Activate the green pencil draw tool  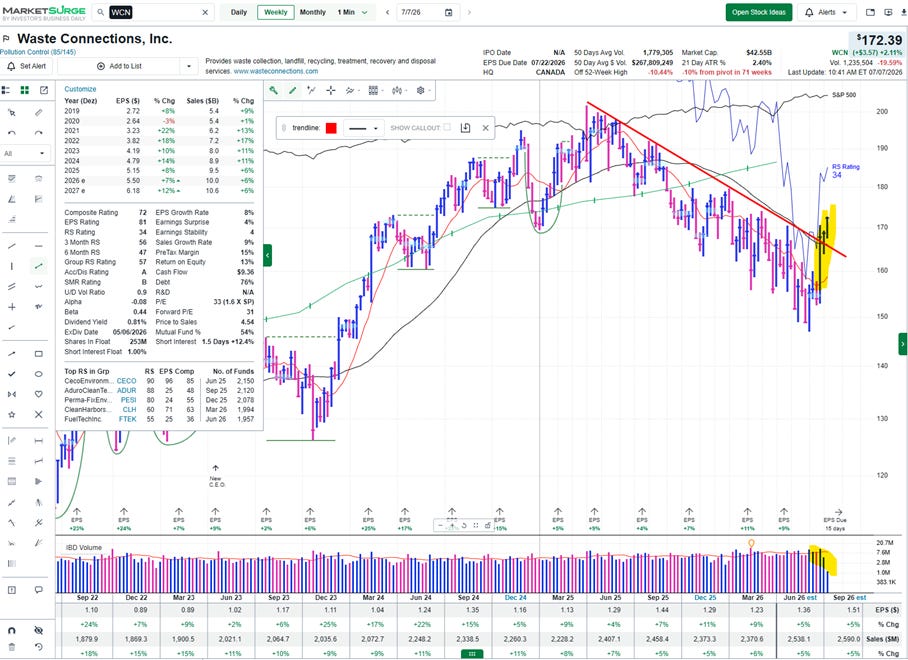pos(292,90)
